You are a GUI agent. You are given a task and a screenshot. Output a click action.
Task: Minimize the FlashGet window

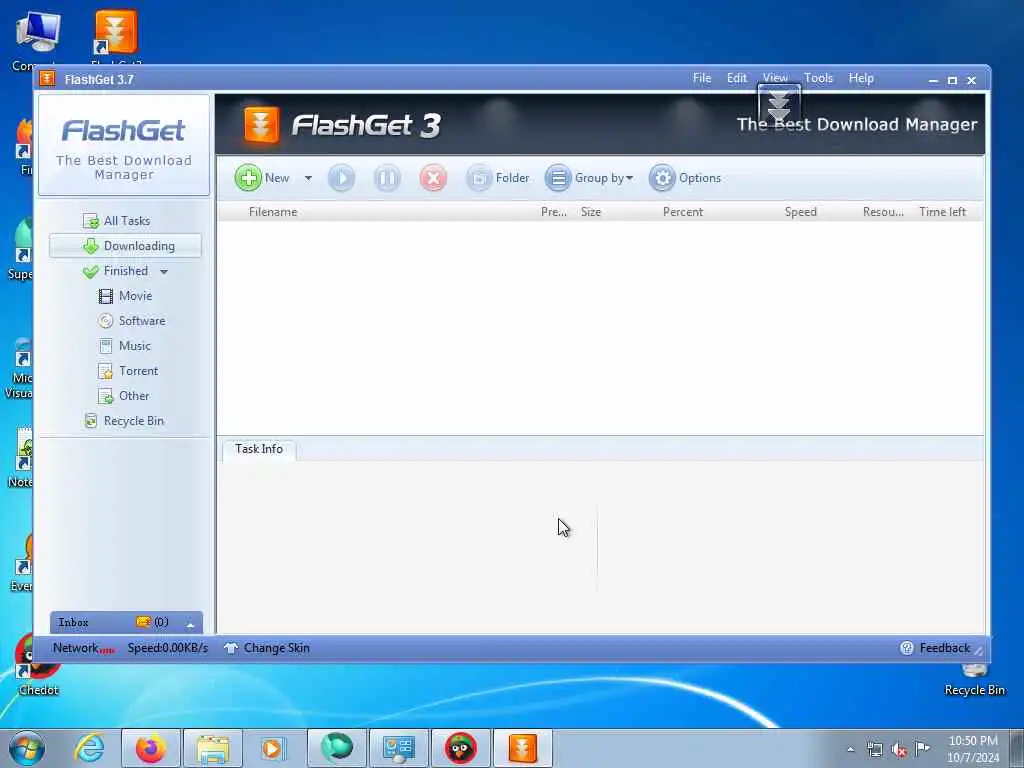coord(933,80)
